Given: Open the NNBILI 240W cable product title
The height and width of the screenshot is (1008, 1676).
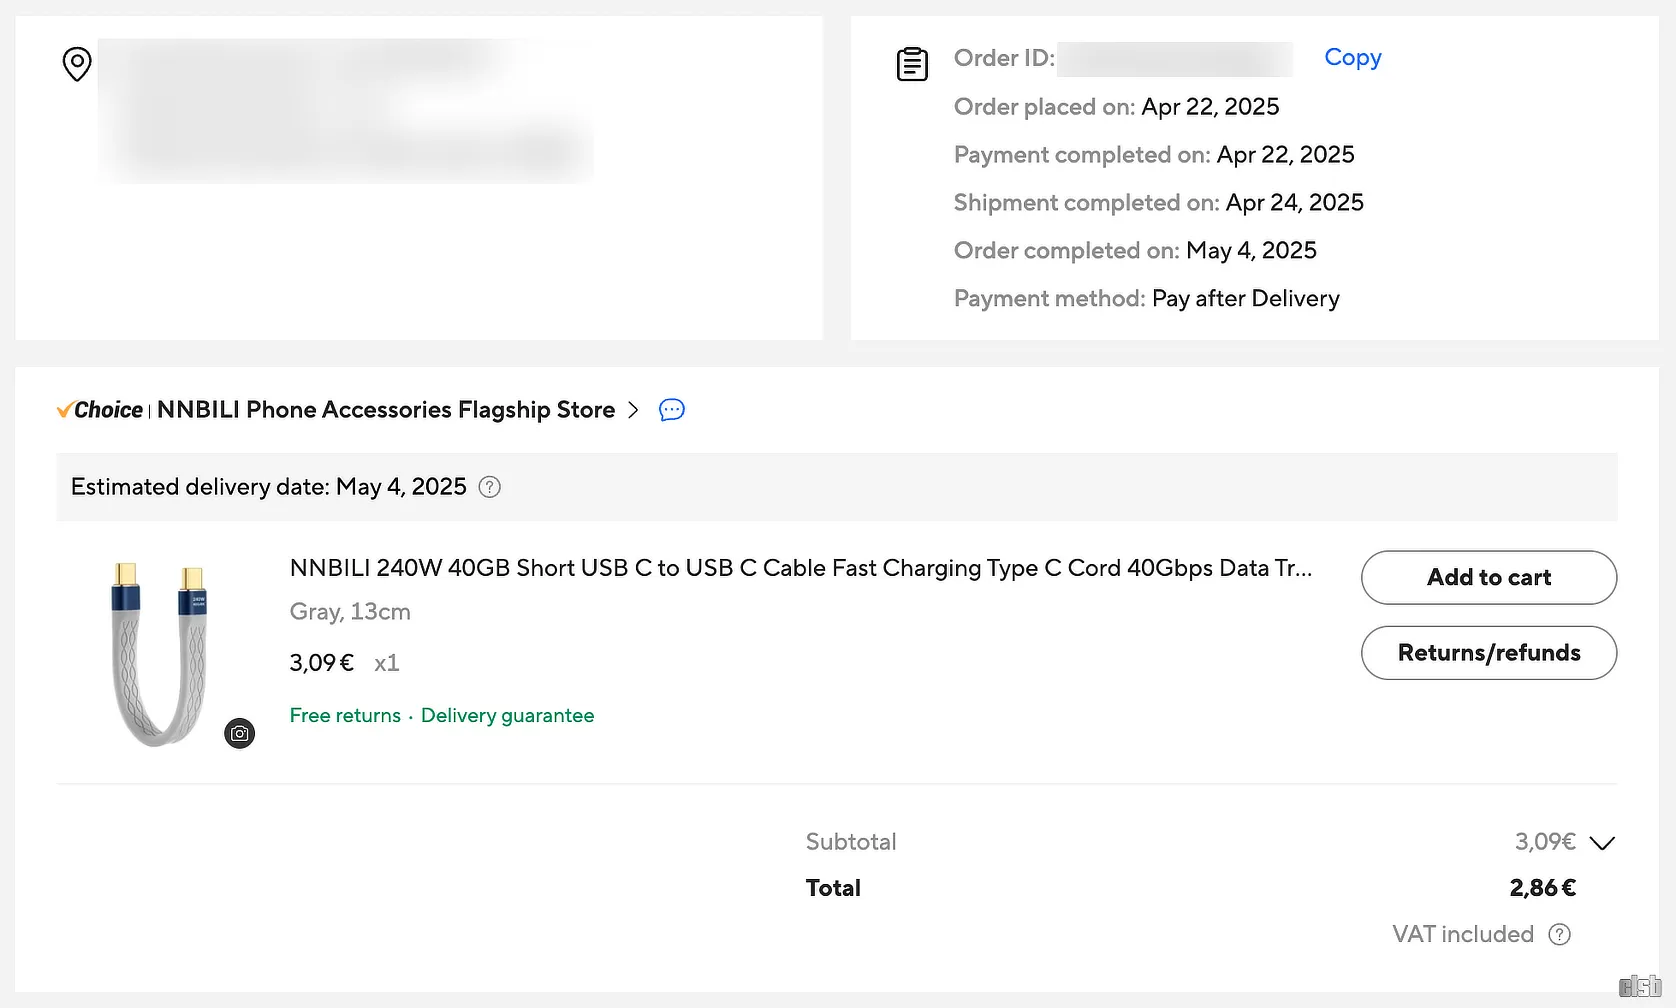Looking at the screenshot, I should [x=801, y=568].
